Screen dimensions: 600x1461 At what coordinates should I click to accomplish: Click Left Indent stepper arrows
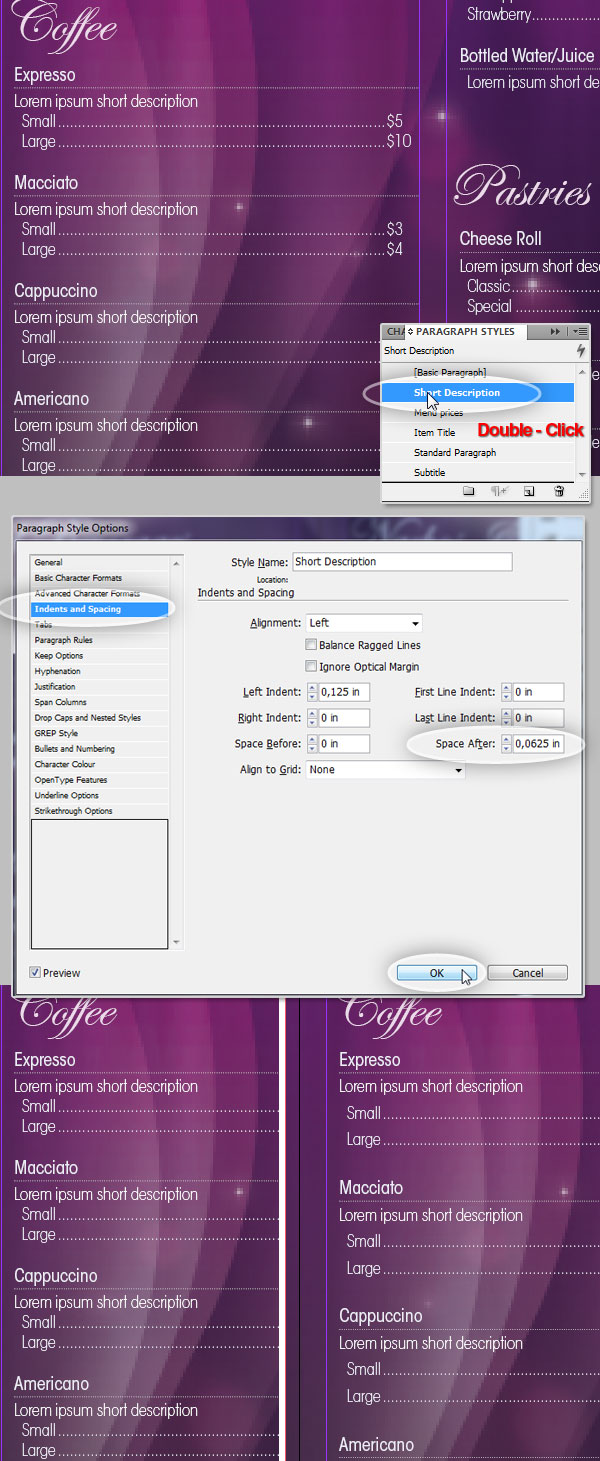point(312,692)
